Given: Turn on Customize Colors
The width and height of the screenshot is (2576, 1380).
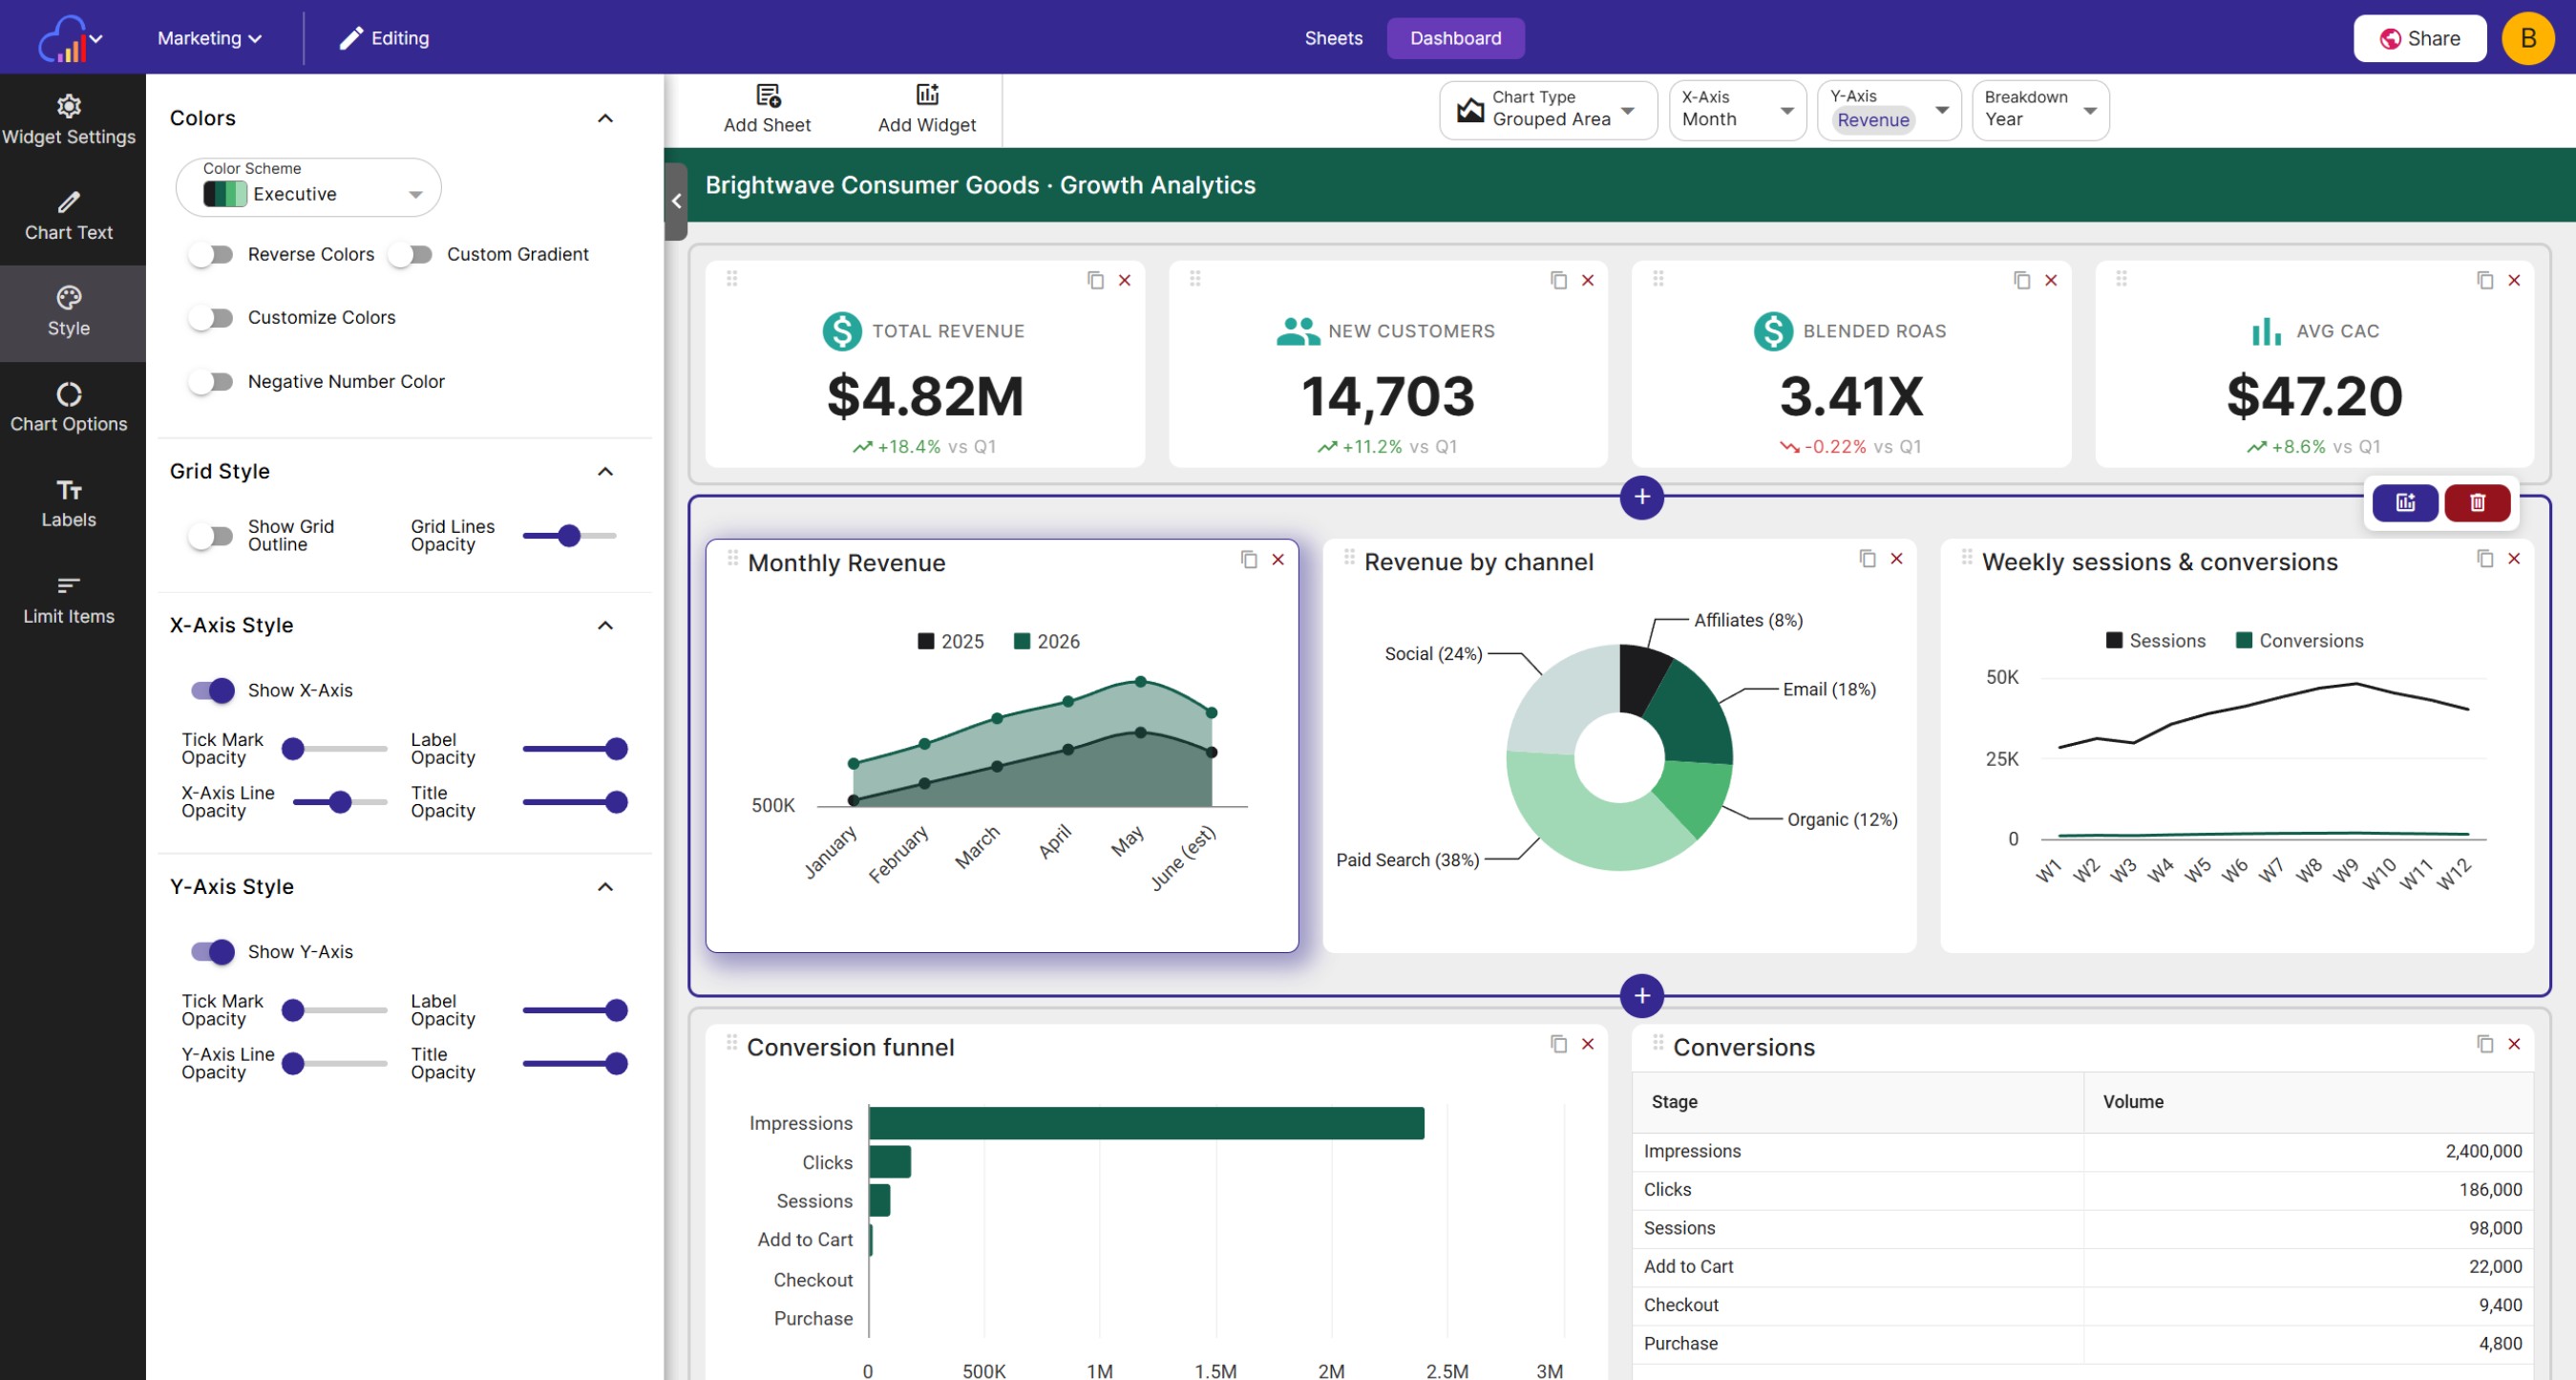Looking at the screenshot, I should (211, 317).
